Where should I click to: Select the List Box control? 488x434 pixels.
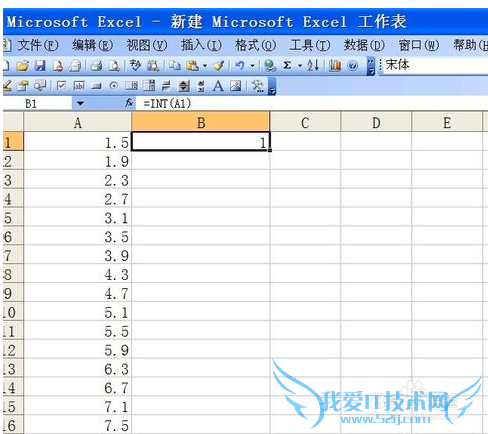click(131, 86)
